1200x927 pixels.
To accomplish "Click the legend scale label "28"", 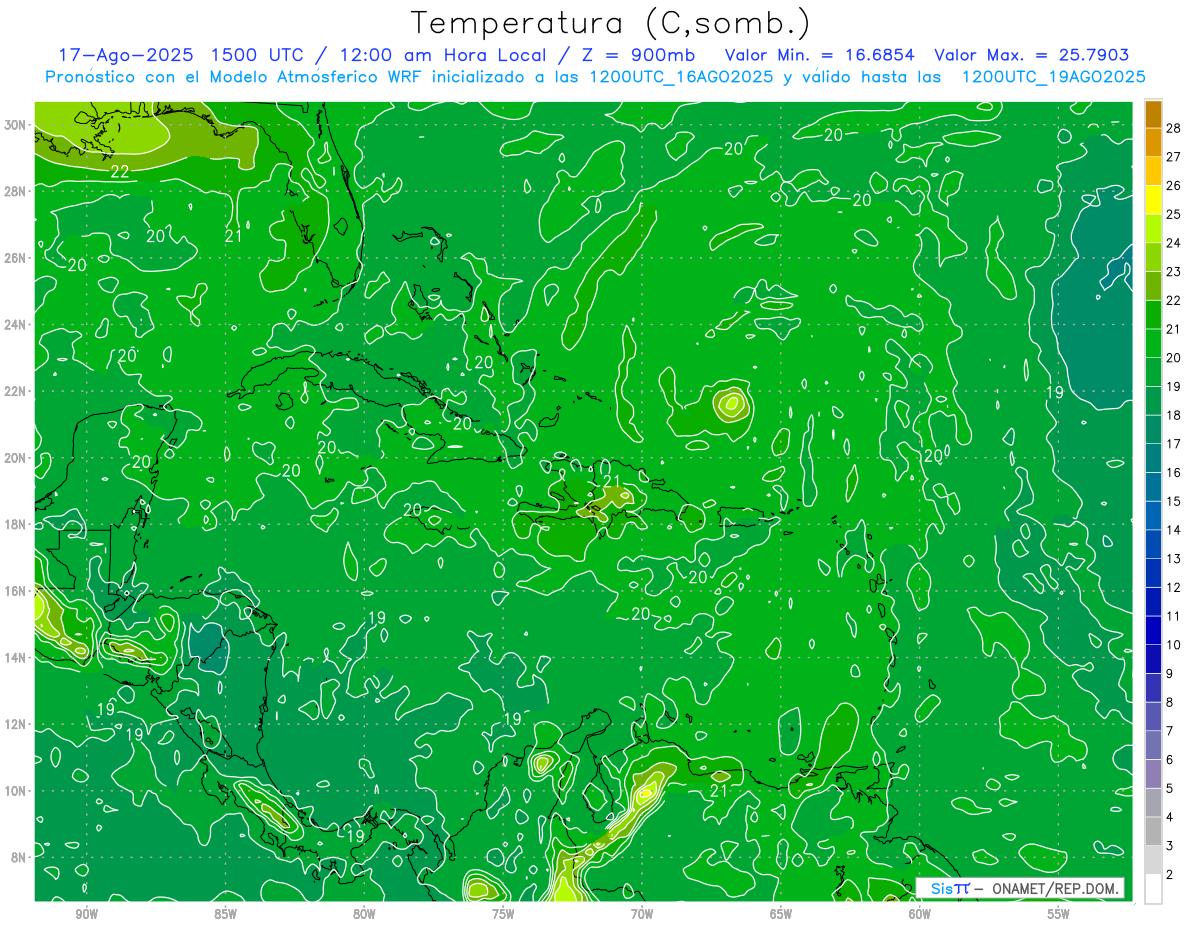I will tap(1174, 128).
